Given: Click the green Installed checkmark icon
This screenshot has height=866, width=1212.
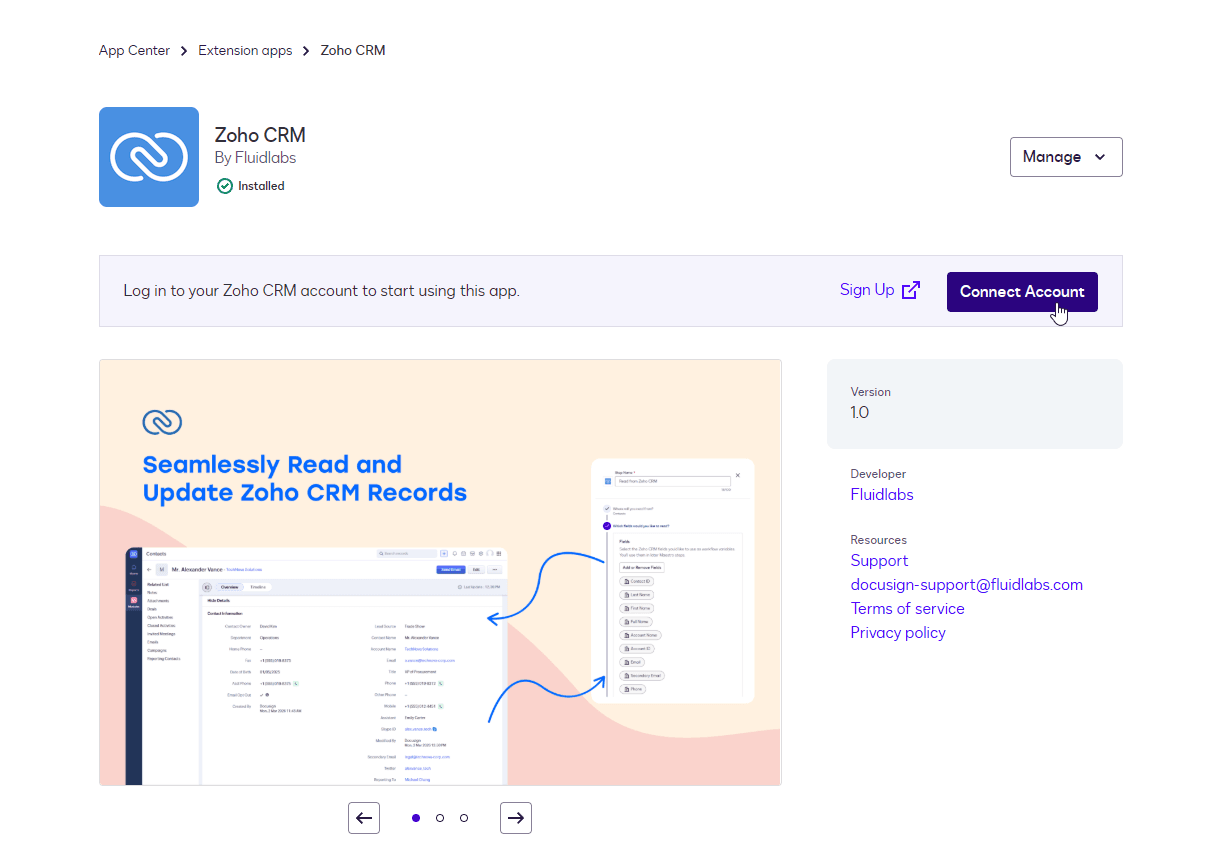Looking at the screenshot, I should [x=225, y=186].
